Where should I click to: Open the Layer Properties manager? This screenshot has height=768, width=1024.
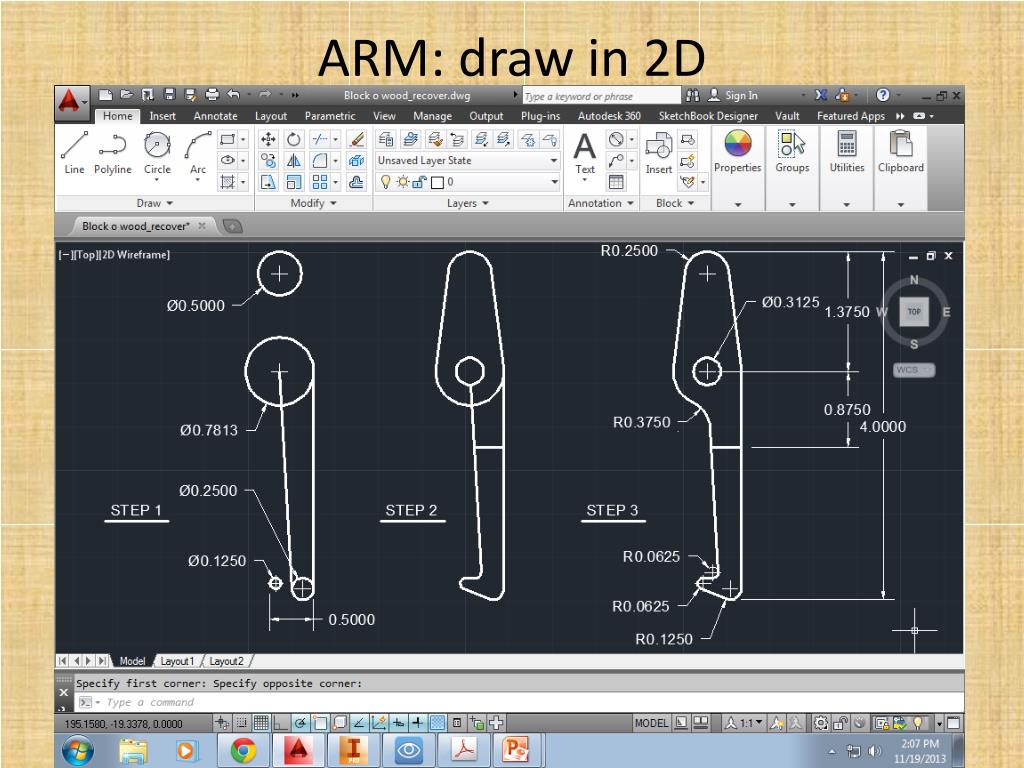pos(386,139)
